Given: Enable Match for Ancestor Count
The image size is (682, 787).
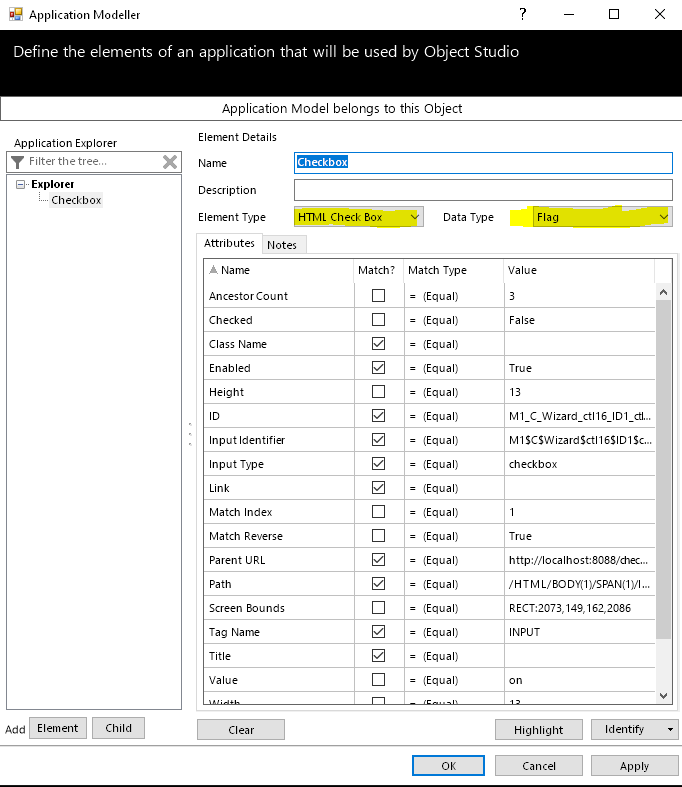Looking at the screenshot, I should pos(378,296).
